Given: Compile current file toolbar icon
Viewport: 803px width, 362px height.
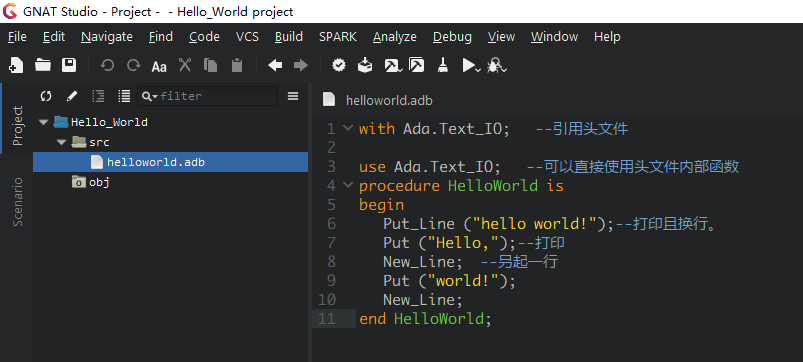Looking at the screenshot, I should pyautogui.click(x=365, y=65).
